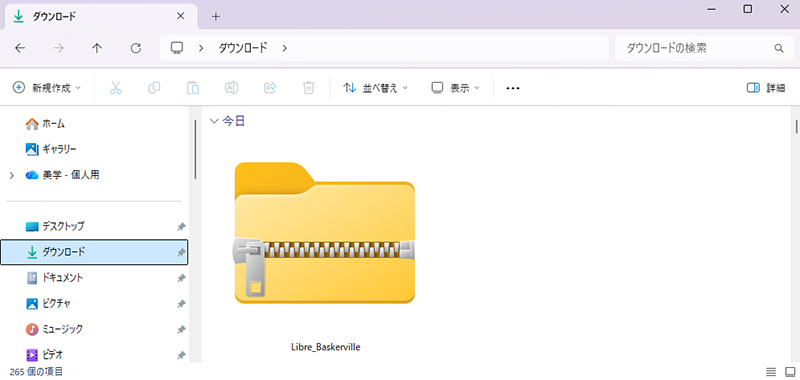Viewport: 800px width, 380px height.
Task: Click ダウンロード breadcrumb in address bar
Action: pyautogui.click(x=243, y=48)
